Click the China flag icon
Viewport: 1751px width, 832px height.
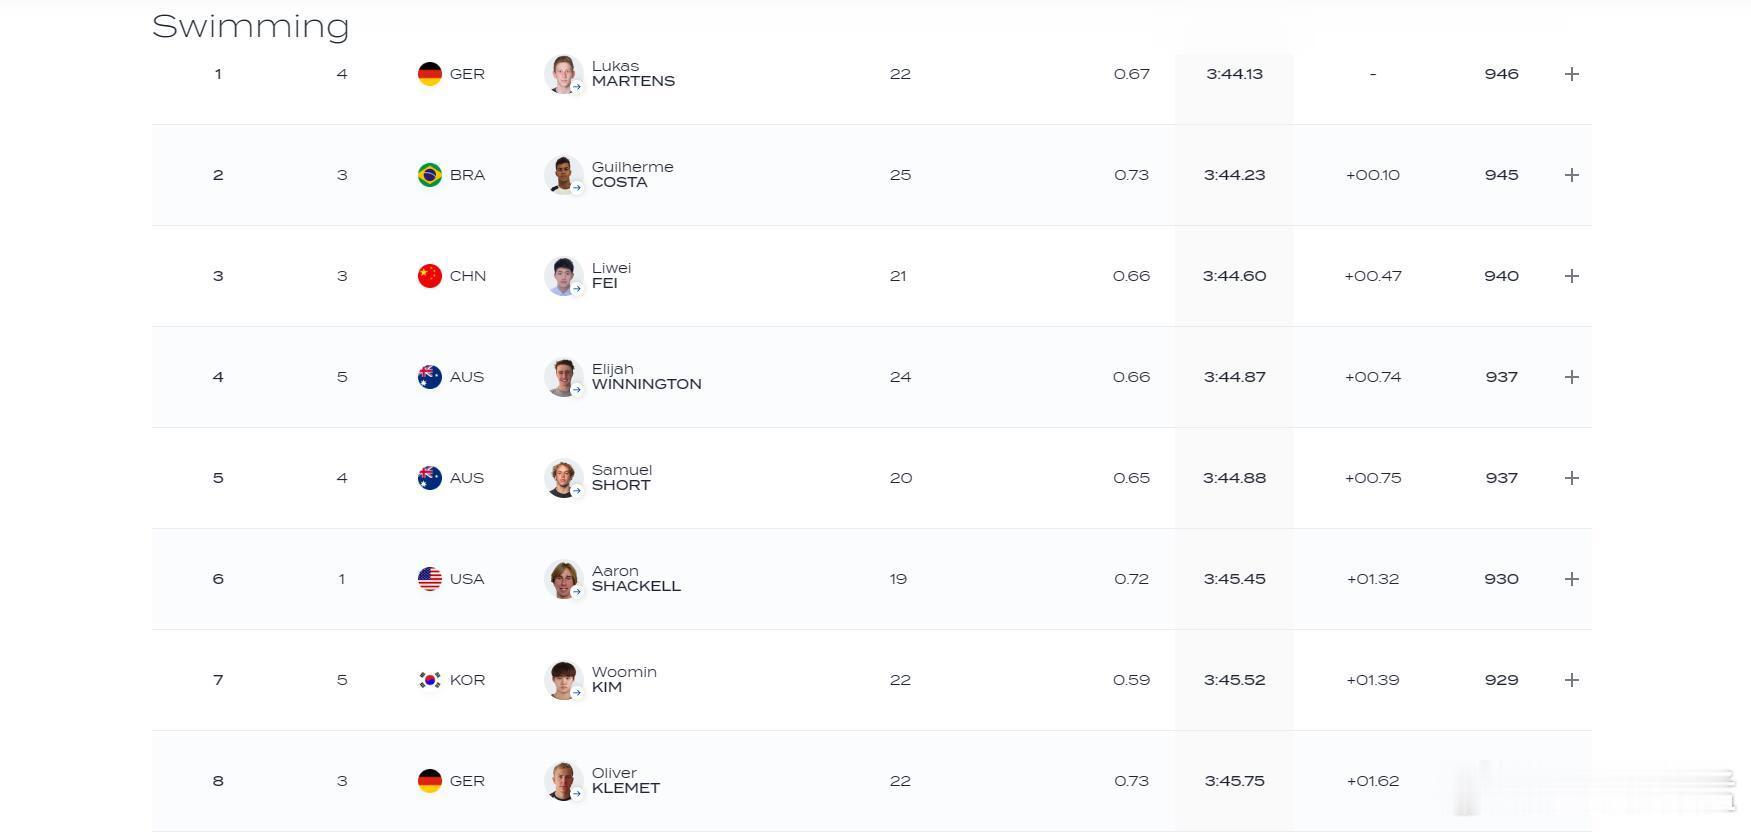(430, 276)
